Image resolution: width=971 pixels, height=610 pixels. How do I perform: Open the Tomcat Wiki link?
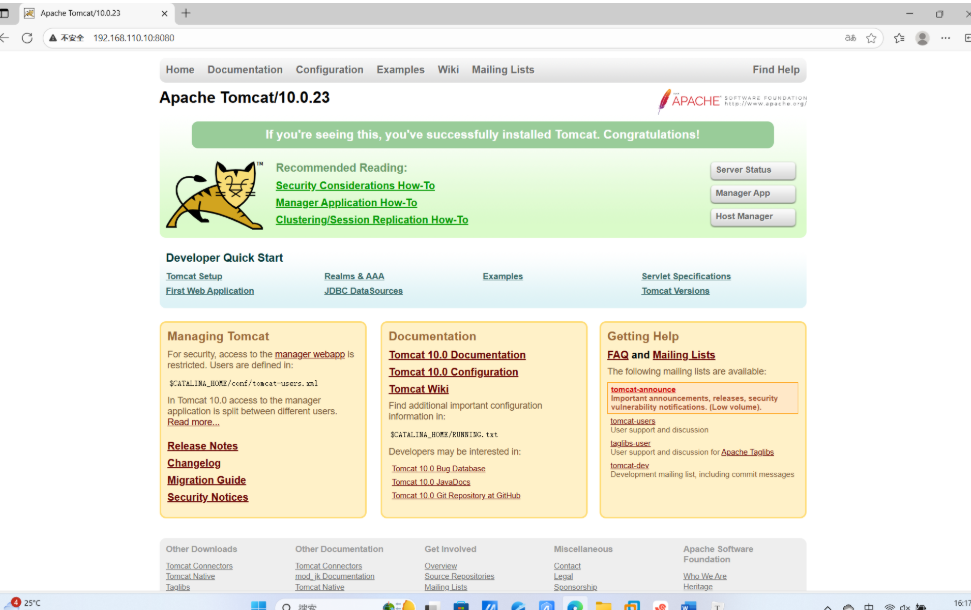(x=419, y=390)
